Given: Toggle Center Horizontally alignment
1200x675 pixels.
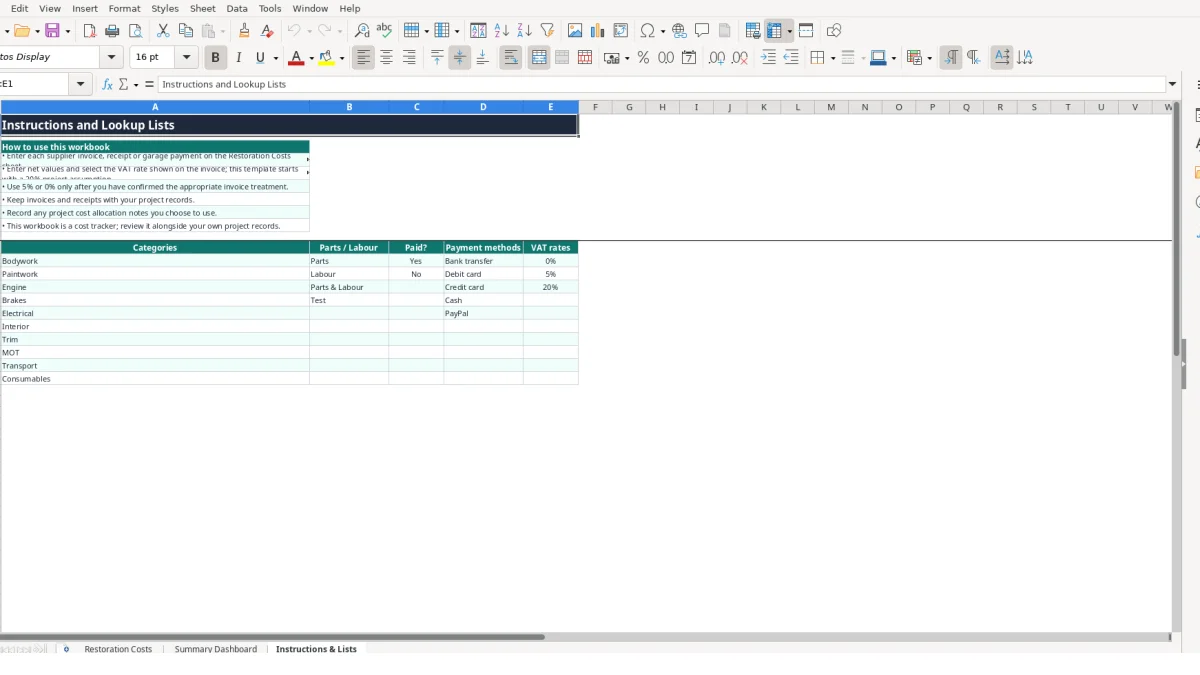Looking at the screenshot, I should pos(386,58).
